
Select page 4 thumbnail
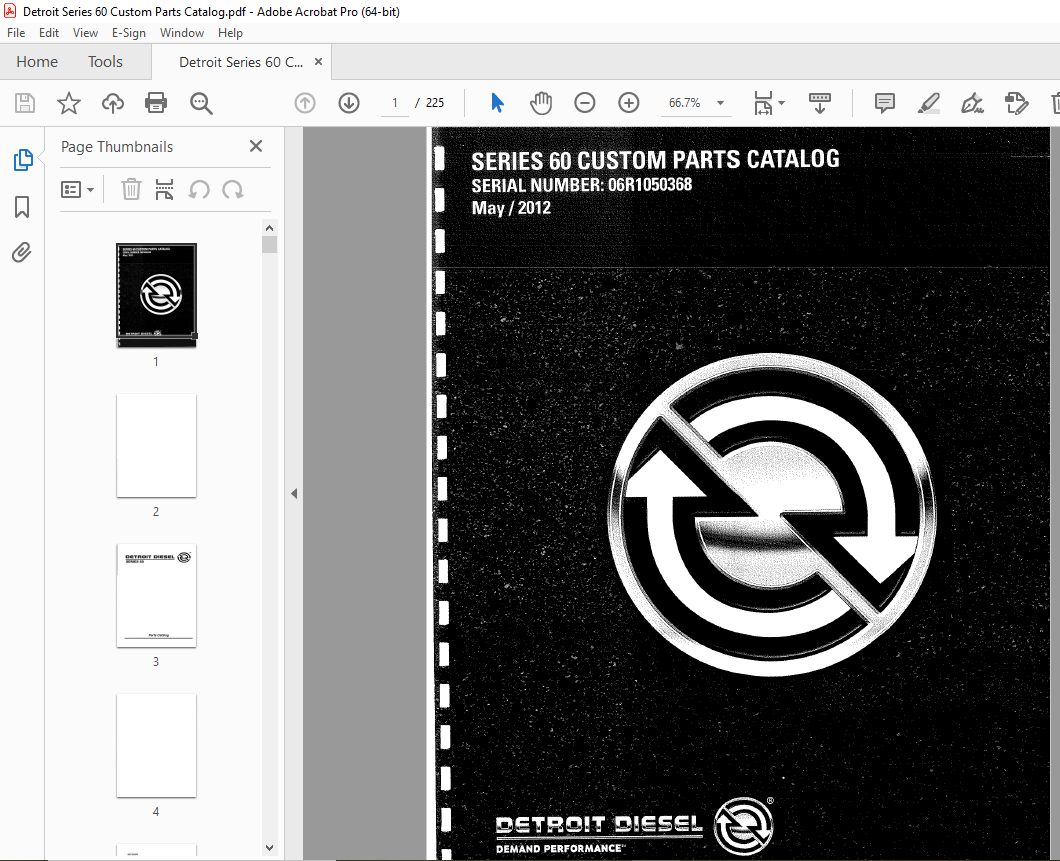click(156, 745)
